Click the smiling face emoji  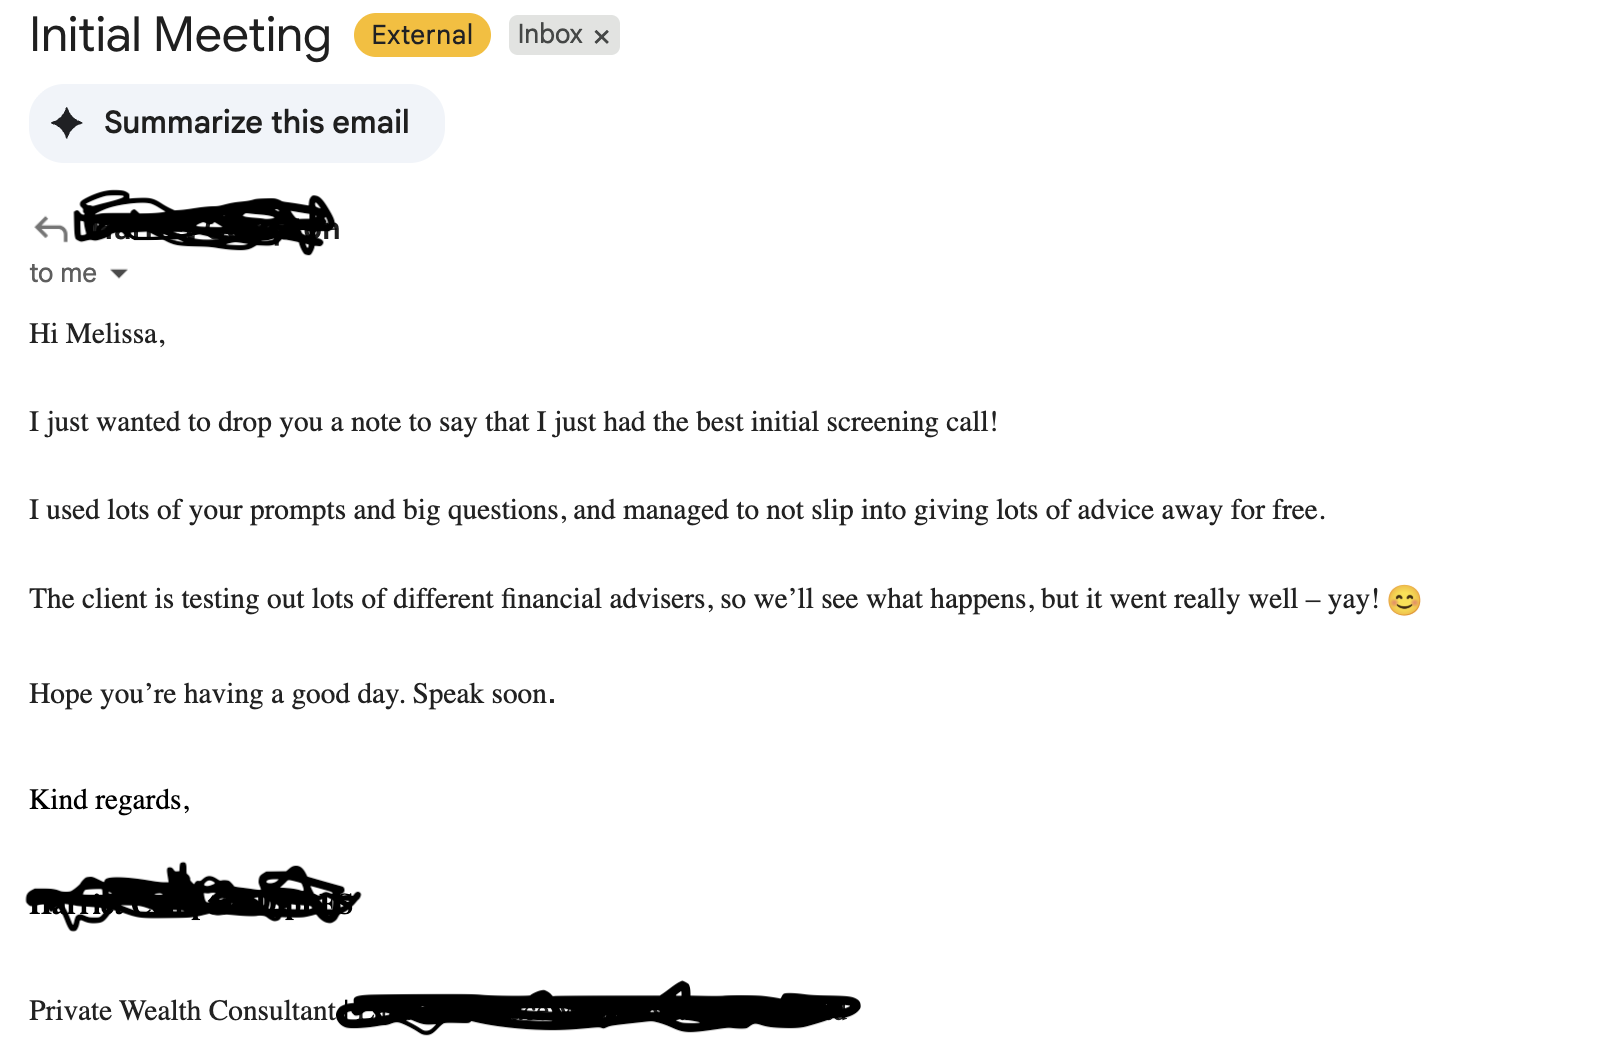1404,600
